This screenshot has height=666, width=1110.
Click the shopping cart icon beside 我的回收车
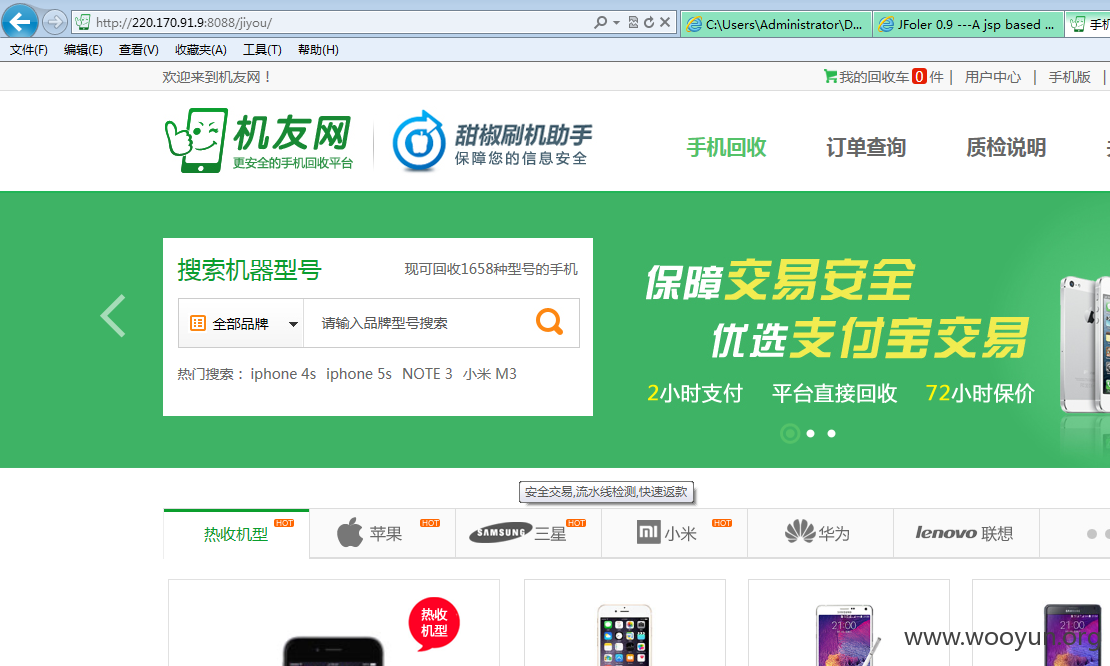click(x=830, y=76)
